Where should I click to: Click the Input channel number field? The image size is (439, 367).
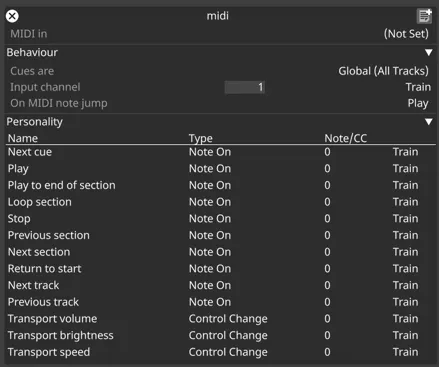(x=245, y=87)
